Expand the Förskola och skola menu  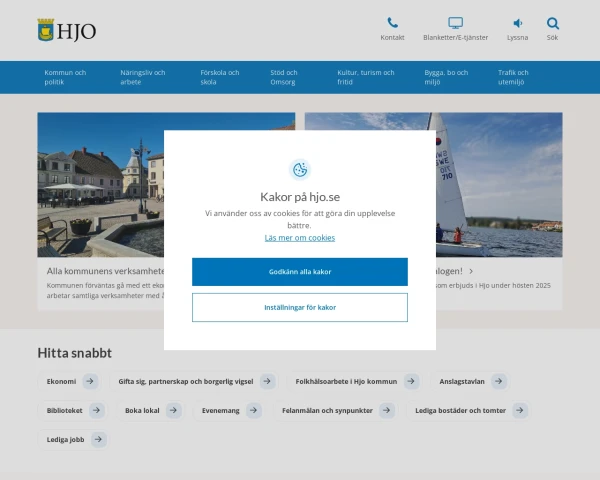(220, 77)
